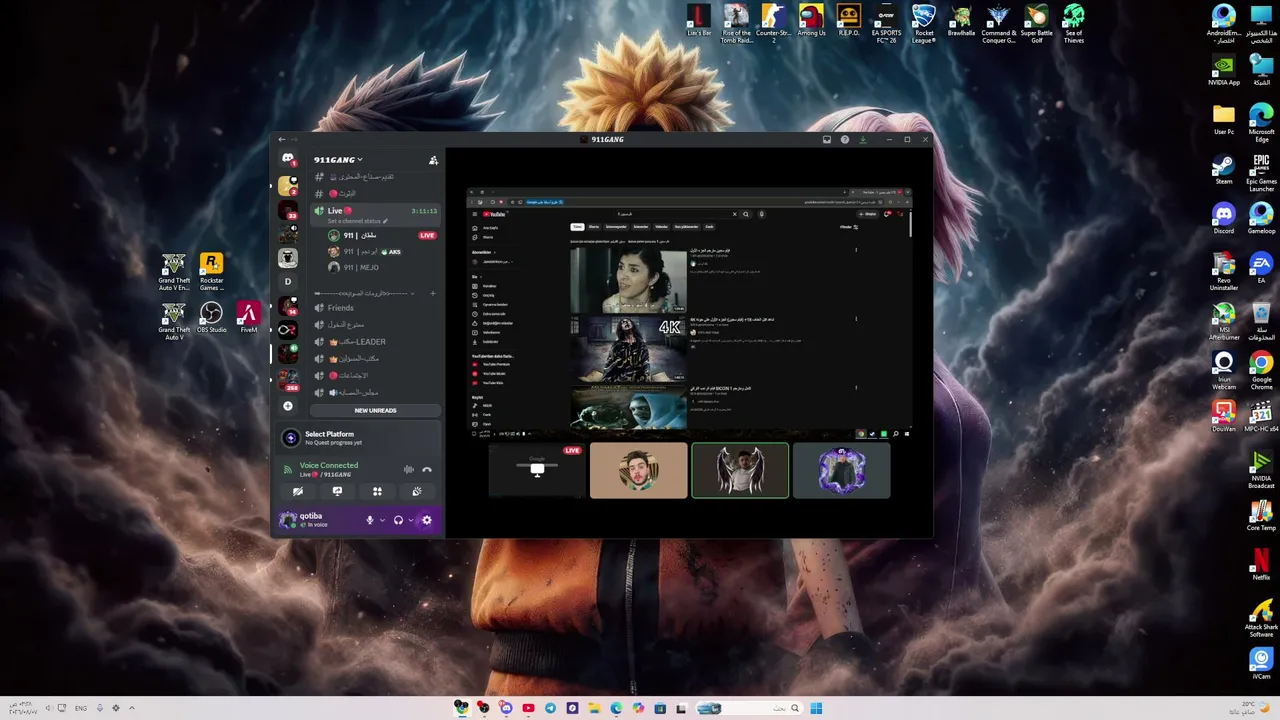Open Netflix desktop shortcut

click(1261, 563)
